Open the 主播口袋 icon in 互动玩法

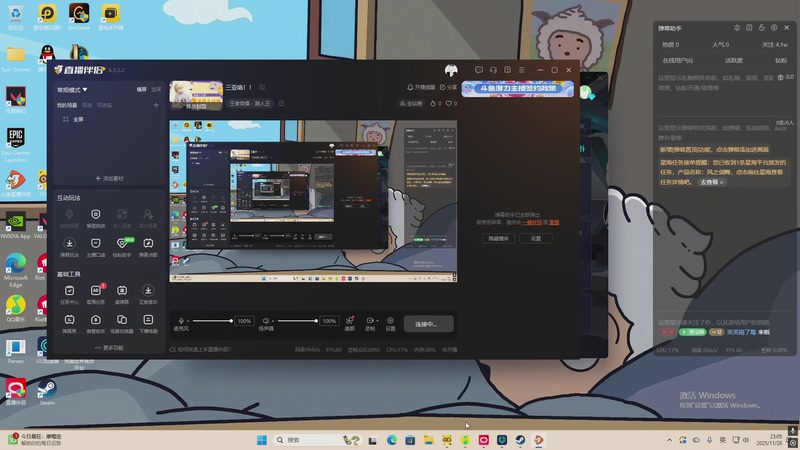[x=95, y=247]
